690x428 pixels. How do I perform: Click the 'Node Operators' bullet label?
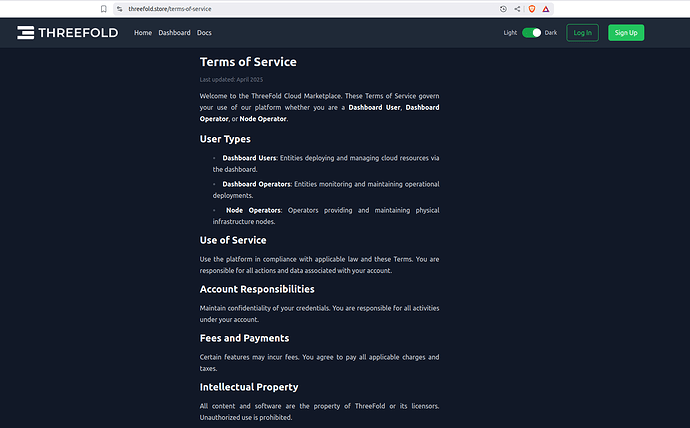(254, 210)
